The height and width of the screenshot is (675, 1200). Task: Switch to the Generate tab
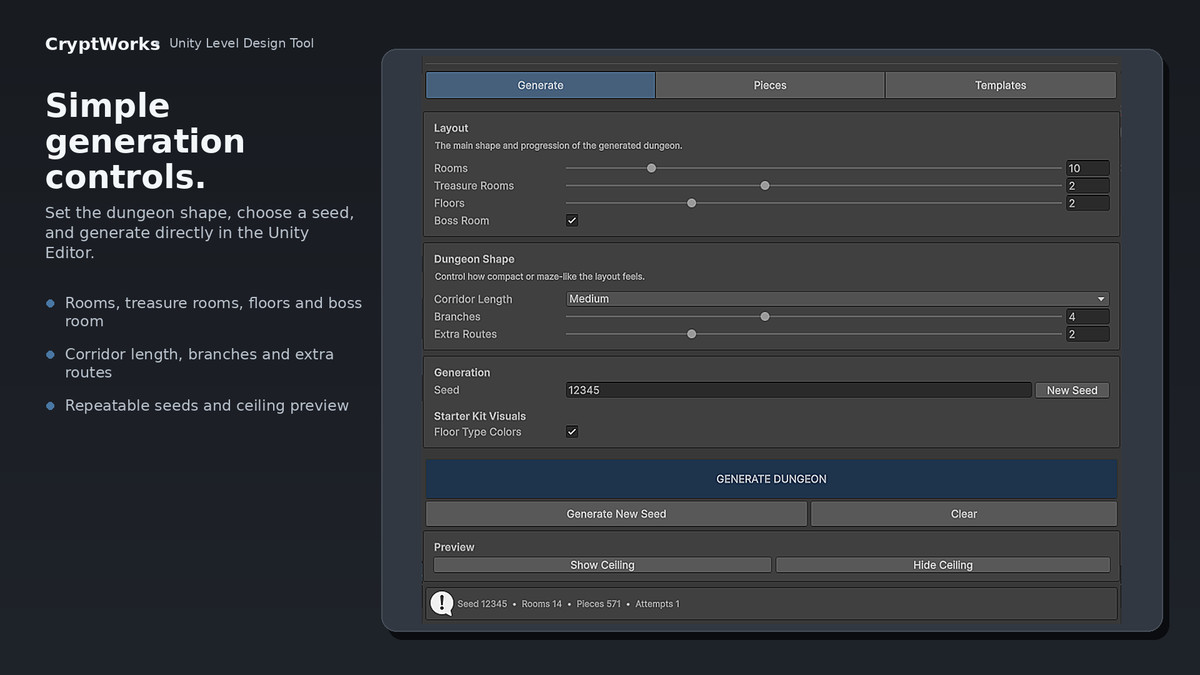pyautogui.click(x=541, y=85)
